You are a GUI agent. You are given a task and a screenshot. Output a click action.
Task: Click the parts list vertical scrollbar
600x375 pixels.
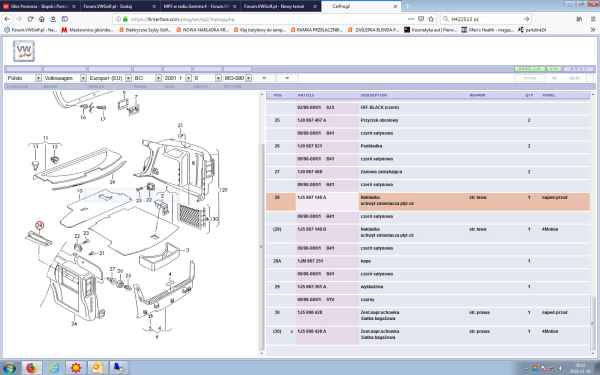point(262,247)
